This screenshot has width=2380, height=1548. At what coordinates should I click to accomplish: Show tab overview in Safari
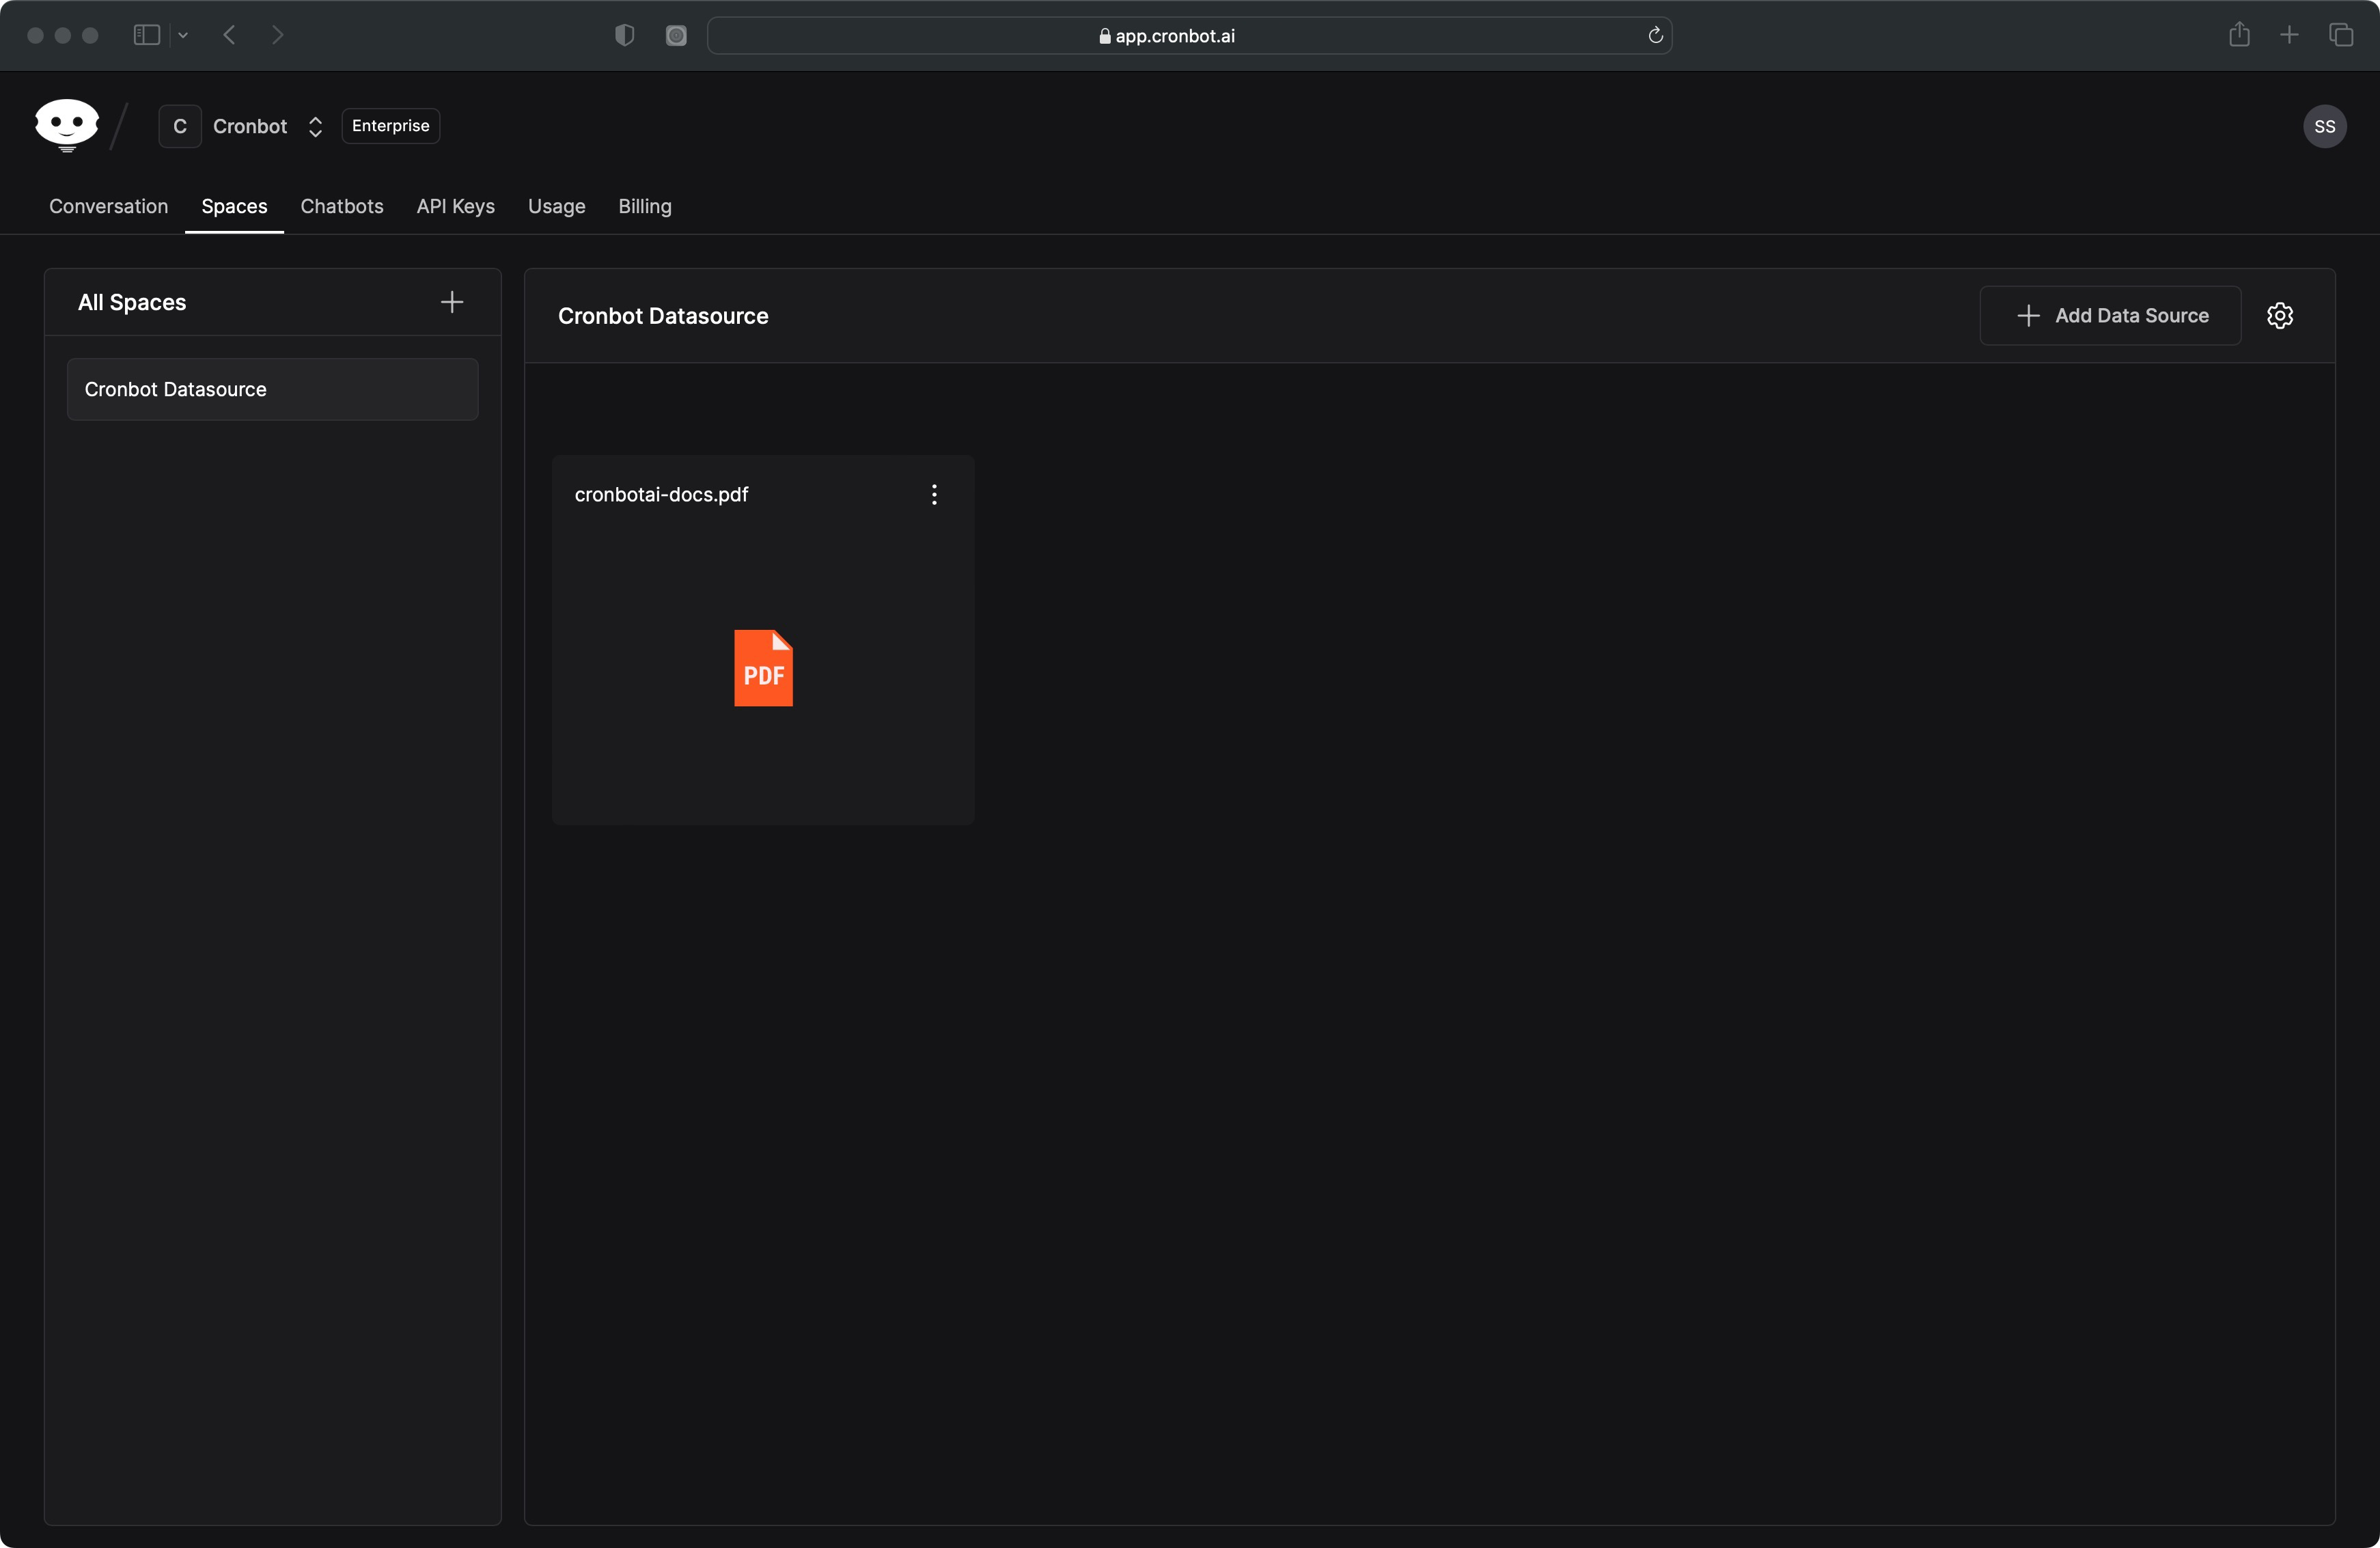point(2340,36)
